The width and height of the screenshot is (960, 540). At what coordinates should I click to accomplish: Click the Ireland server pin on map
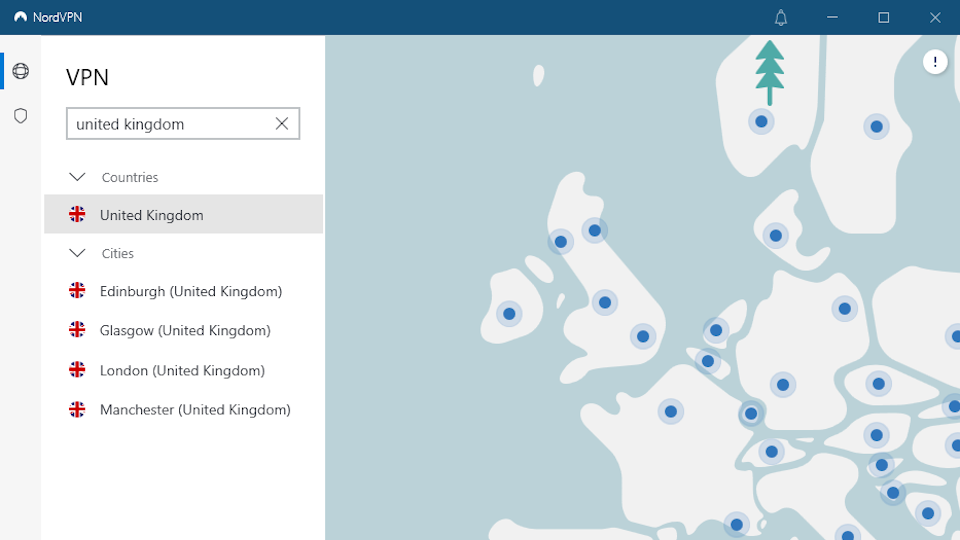[509, 314]
